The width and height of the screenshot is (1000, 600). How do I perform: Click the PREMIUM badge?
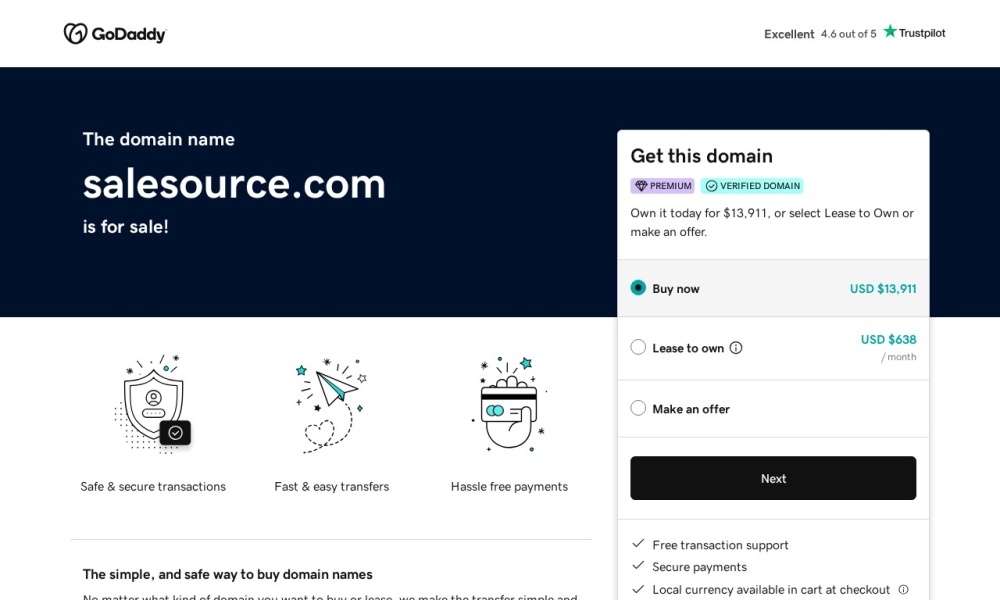[x=662, y=185]
